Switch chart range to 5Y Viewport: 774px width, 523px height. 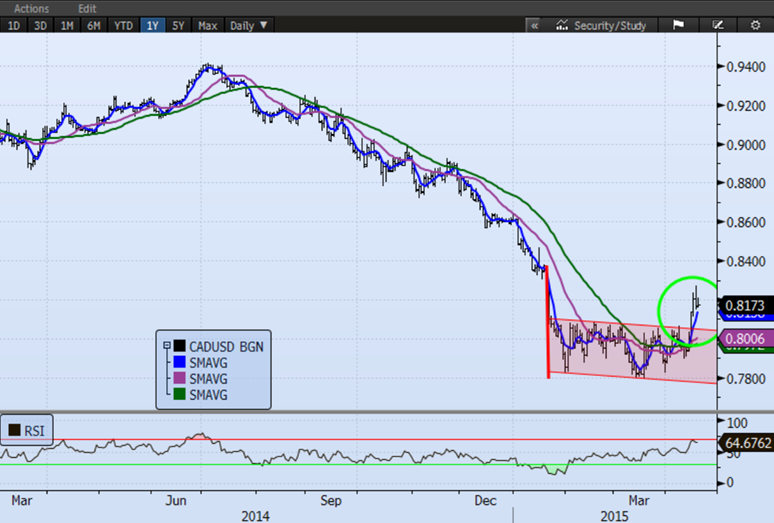[180, 25]
